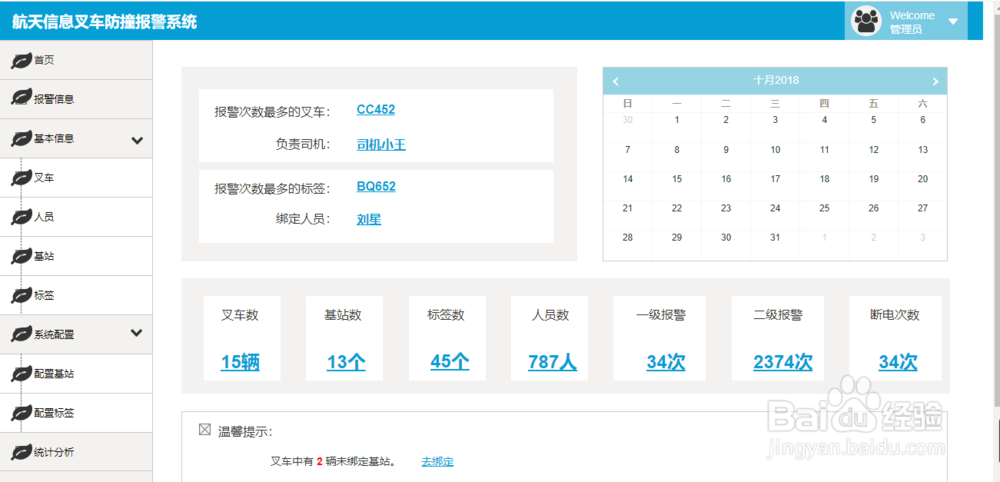
Task: Select October 1 in the calendar
Action: point(677,120)
